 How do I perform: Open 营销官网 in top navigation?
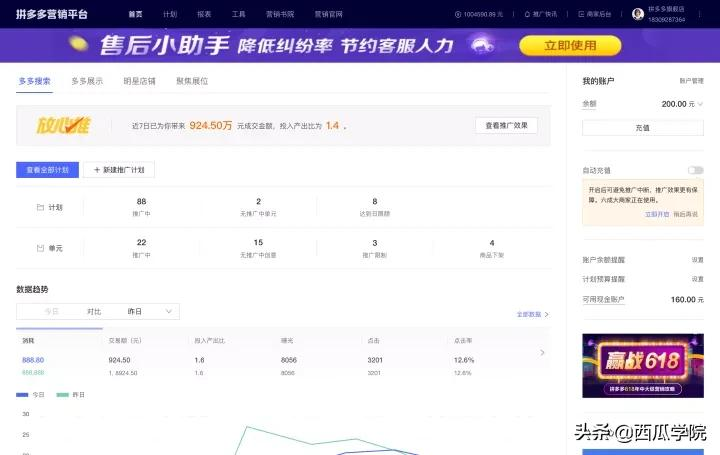pos(328,14)
